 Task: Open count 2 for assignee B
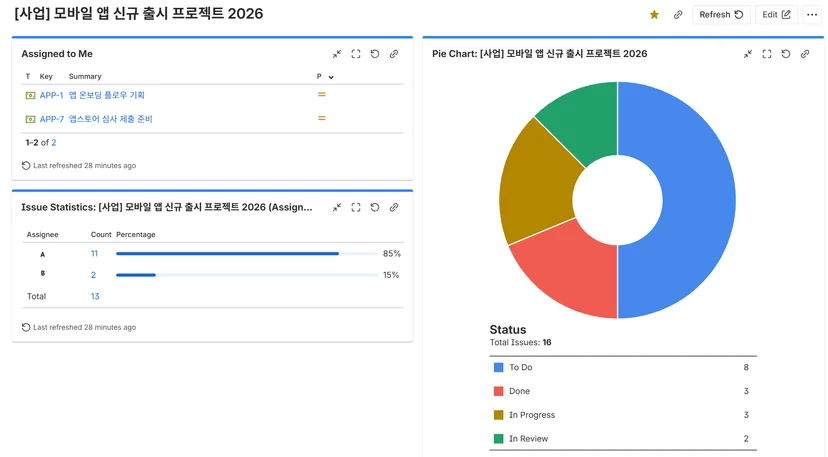click(93, 275)
